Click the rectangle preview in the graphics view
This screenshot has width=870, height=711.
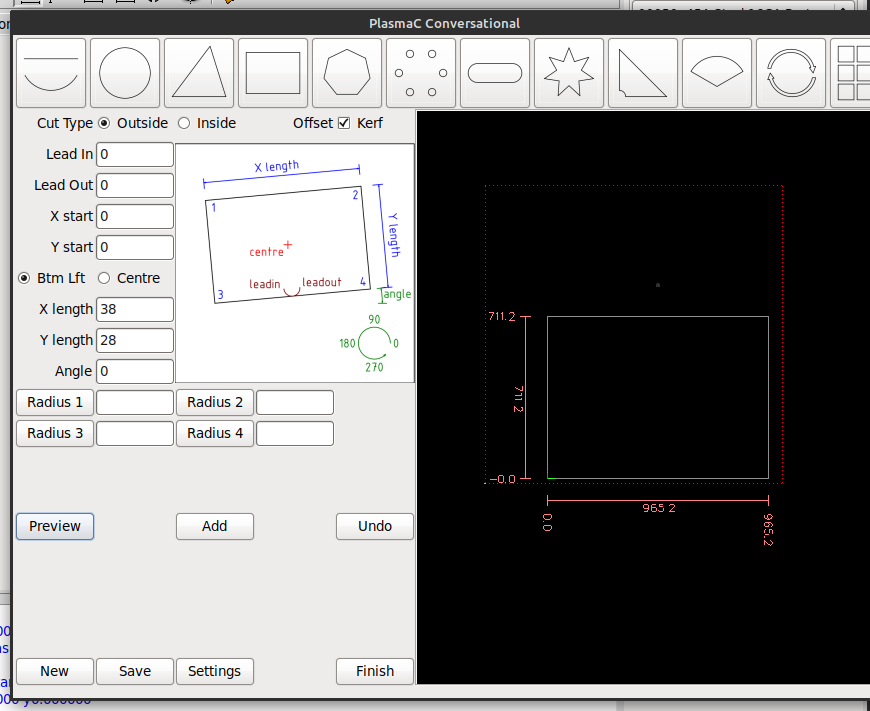[x=657, y=397]
